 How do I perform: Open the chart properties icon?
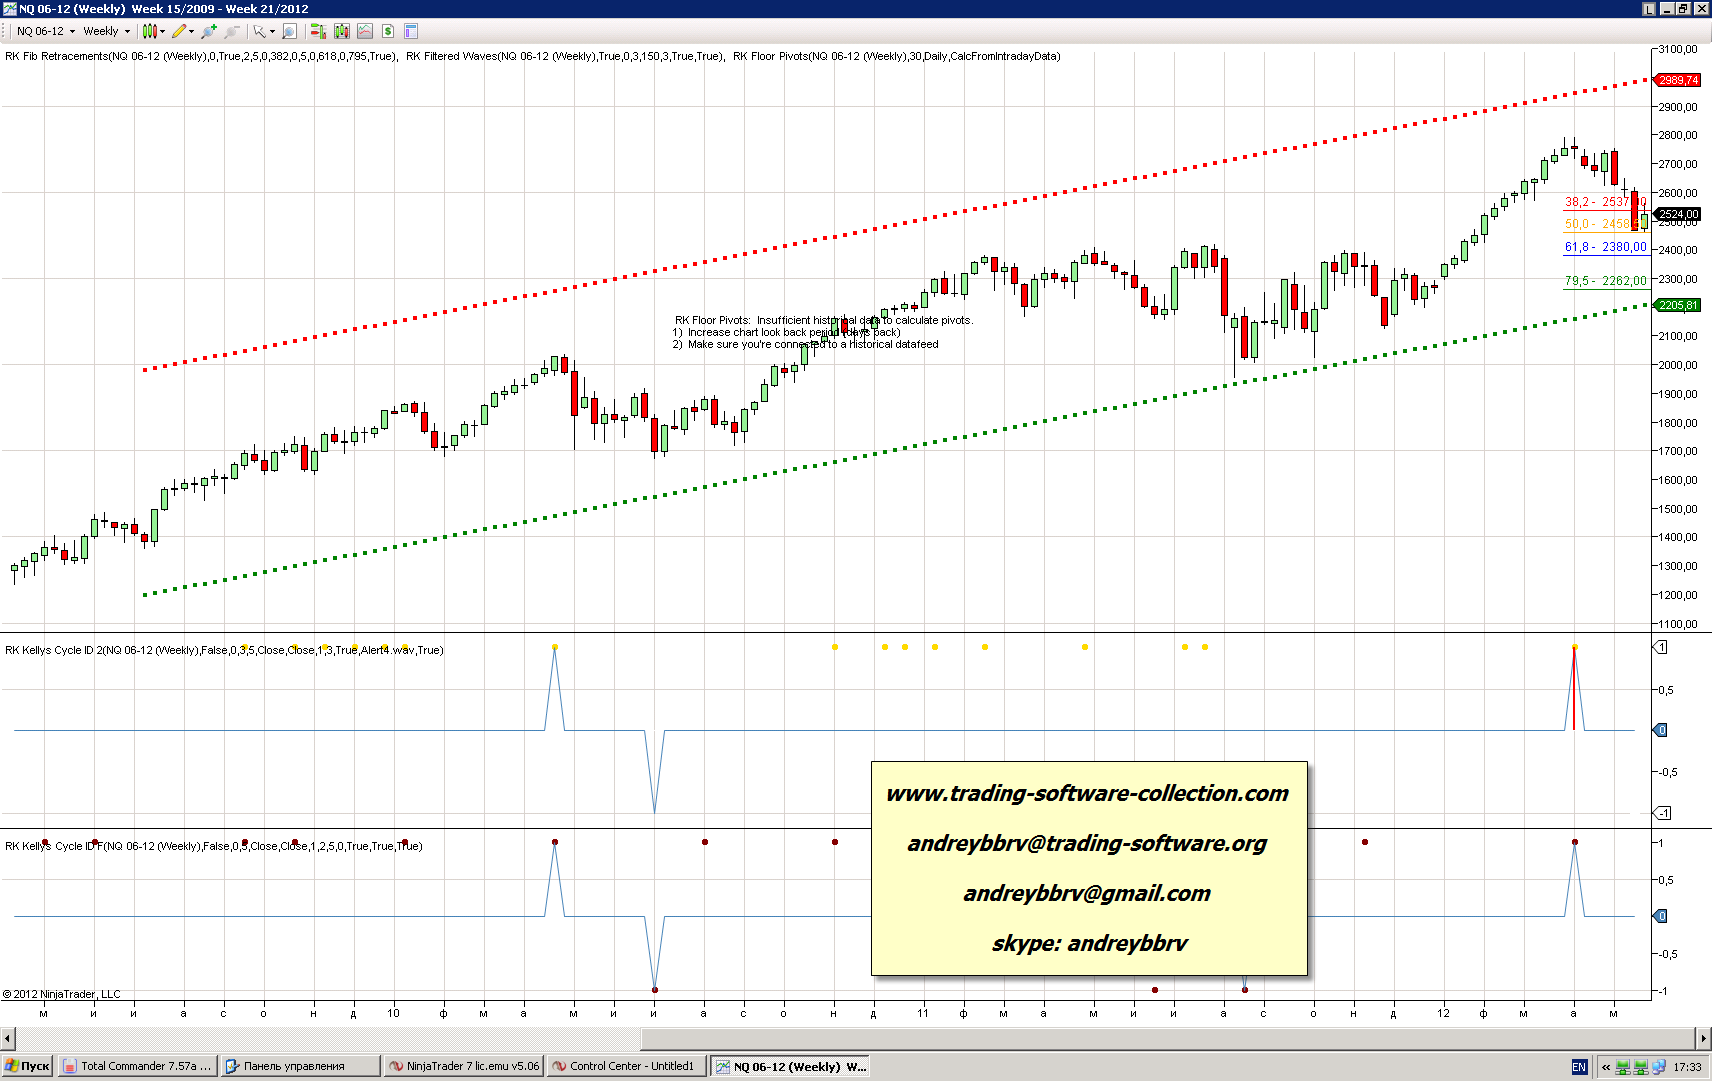click(411, 31)
